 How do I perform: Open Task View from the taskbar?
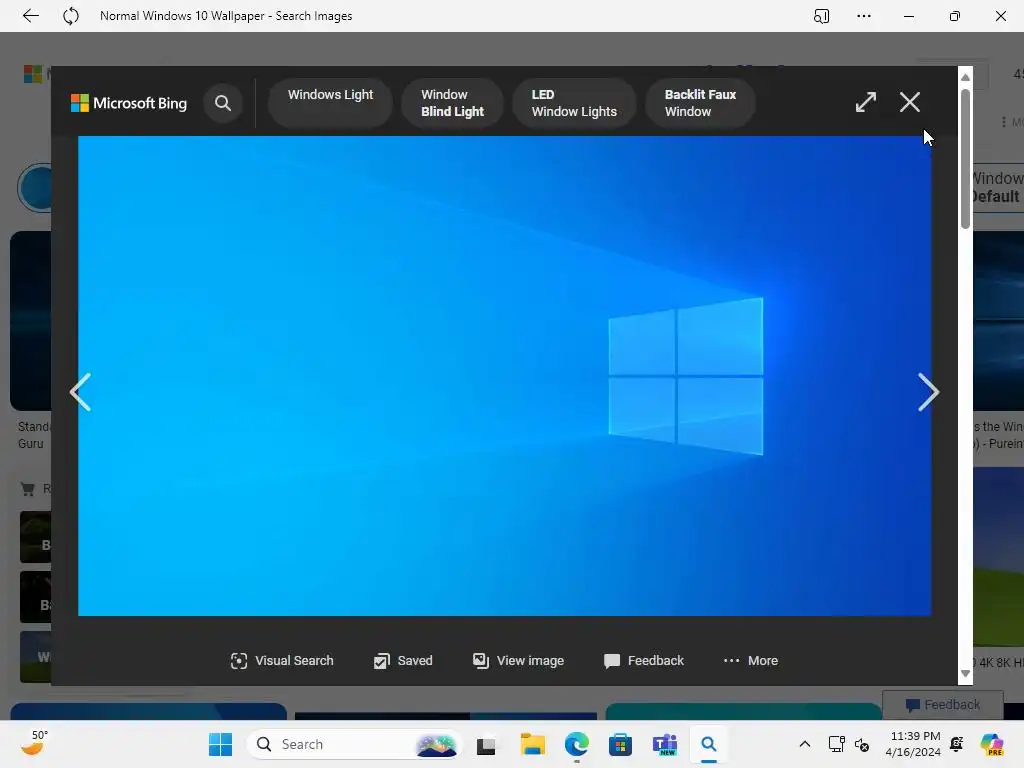coord(486,744)
